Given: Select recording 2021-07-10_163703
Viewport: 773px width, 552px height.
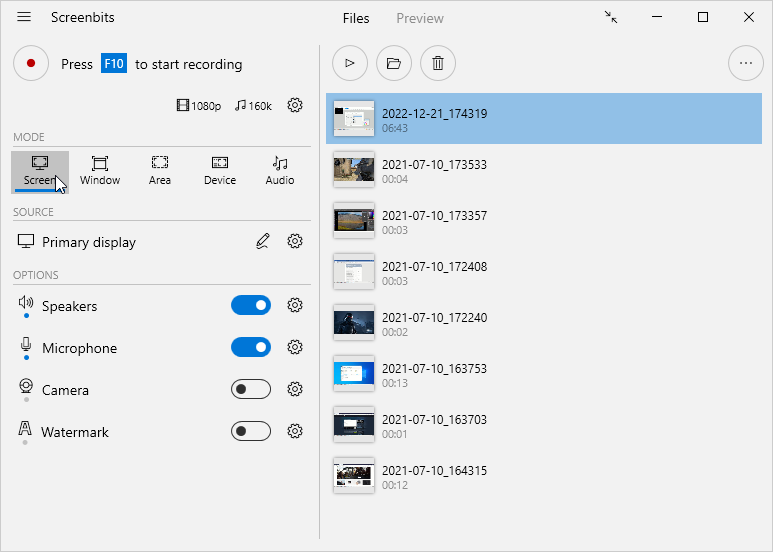Looking at the screenshot, I should pos(544,425).
